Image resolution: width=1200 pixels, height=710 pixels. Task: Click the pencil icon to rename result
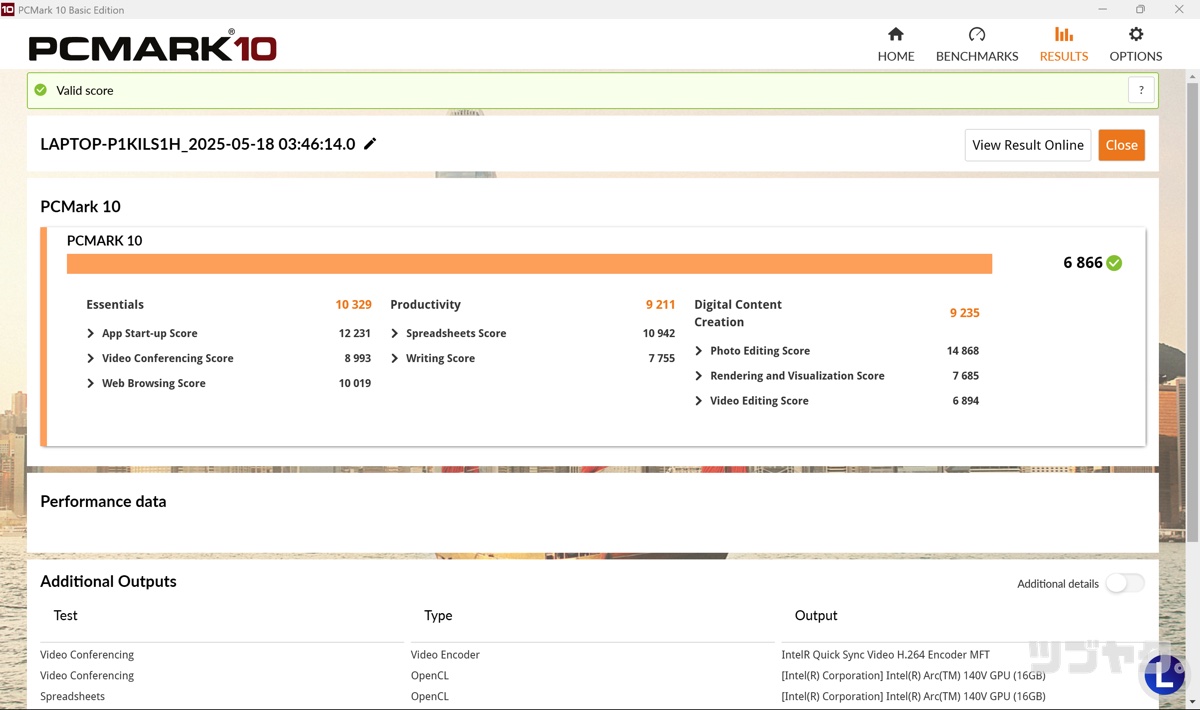click(370, 144)
